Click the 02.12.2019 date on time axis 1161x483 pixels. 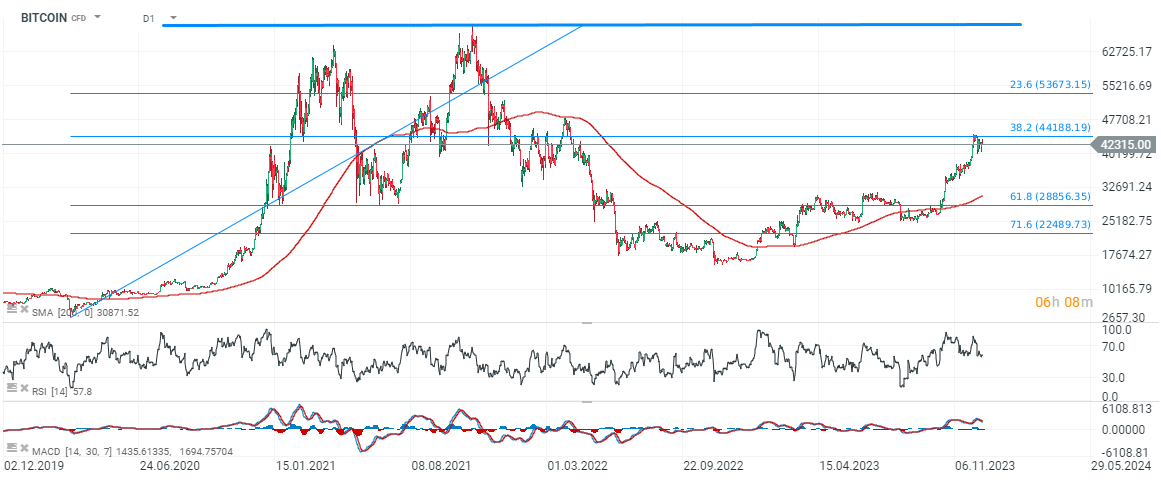pyautogui.click(x=34, y=467)
